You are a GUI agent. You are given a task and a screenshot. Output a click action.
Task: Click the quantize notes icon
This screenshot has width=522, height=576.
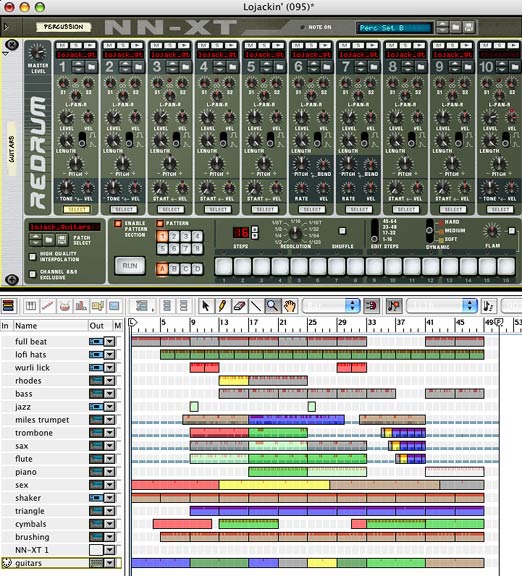click(489, 306)
